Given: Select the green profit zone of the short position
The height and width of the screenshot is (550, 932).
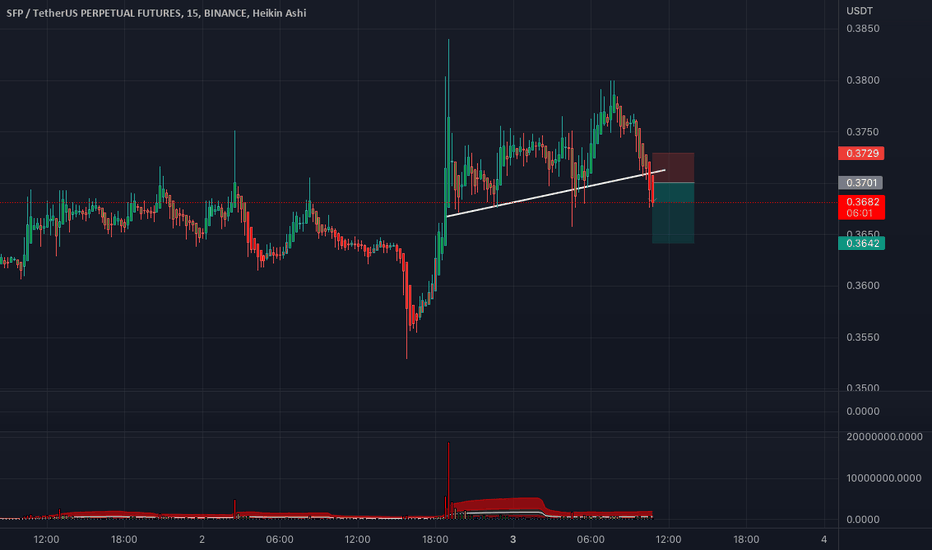Looking at the screenshot, I should 673,213.
